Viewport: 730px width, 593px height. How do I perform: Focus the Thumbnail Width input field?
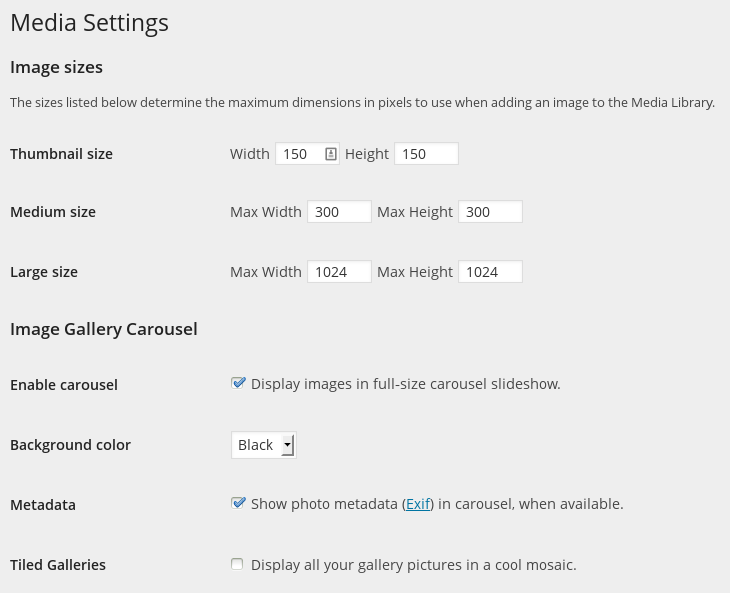307,154
